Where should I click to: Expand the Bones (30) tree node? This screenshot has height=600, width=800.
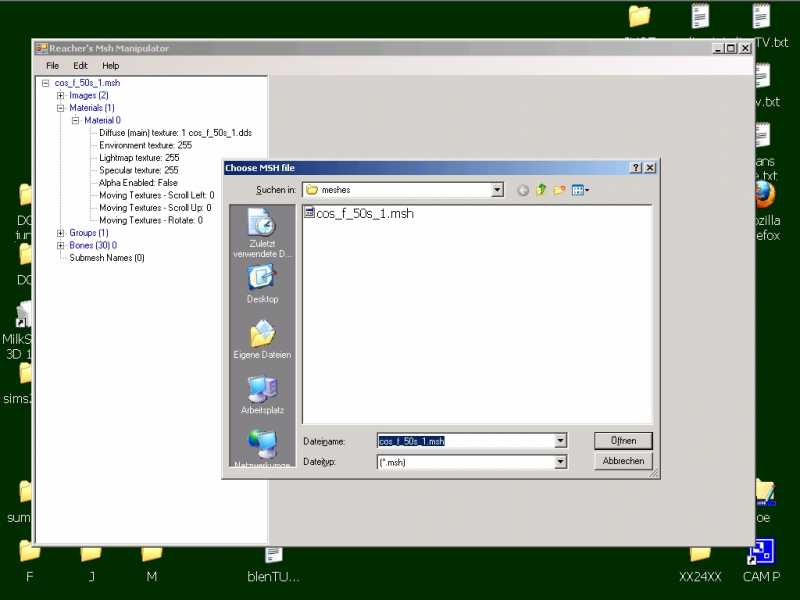(x=60, y=245)
